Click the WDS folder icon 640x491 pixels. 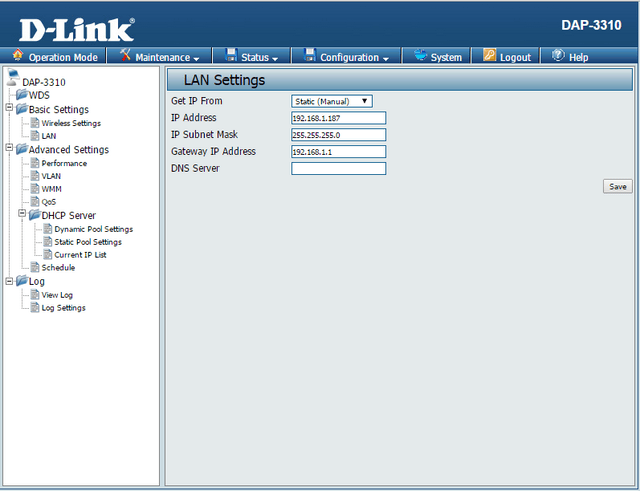tap(22, 95)
